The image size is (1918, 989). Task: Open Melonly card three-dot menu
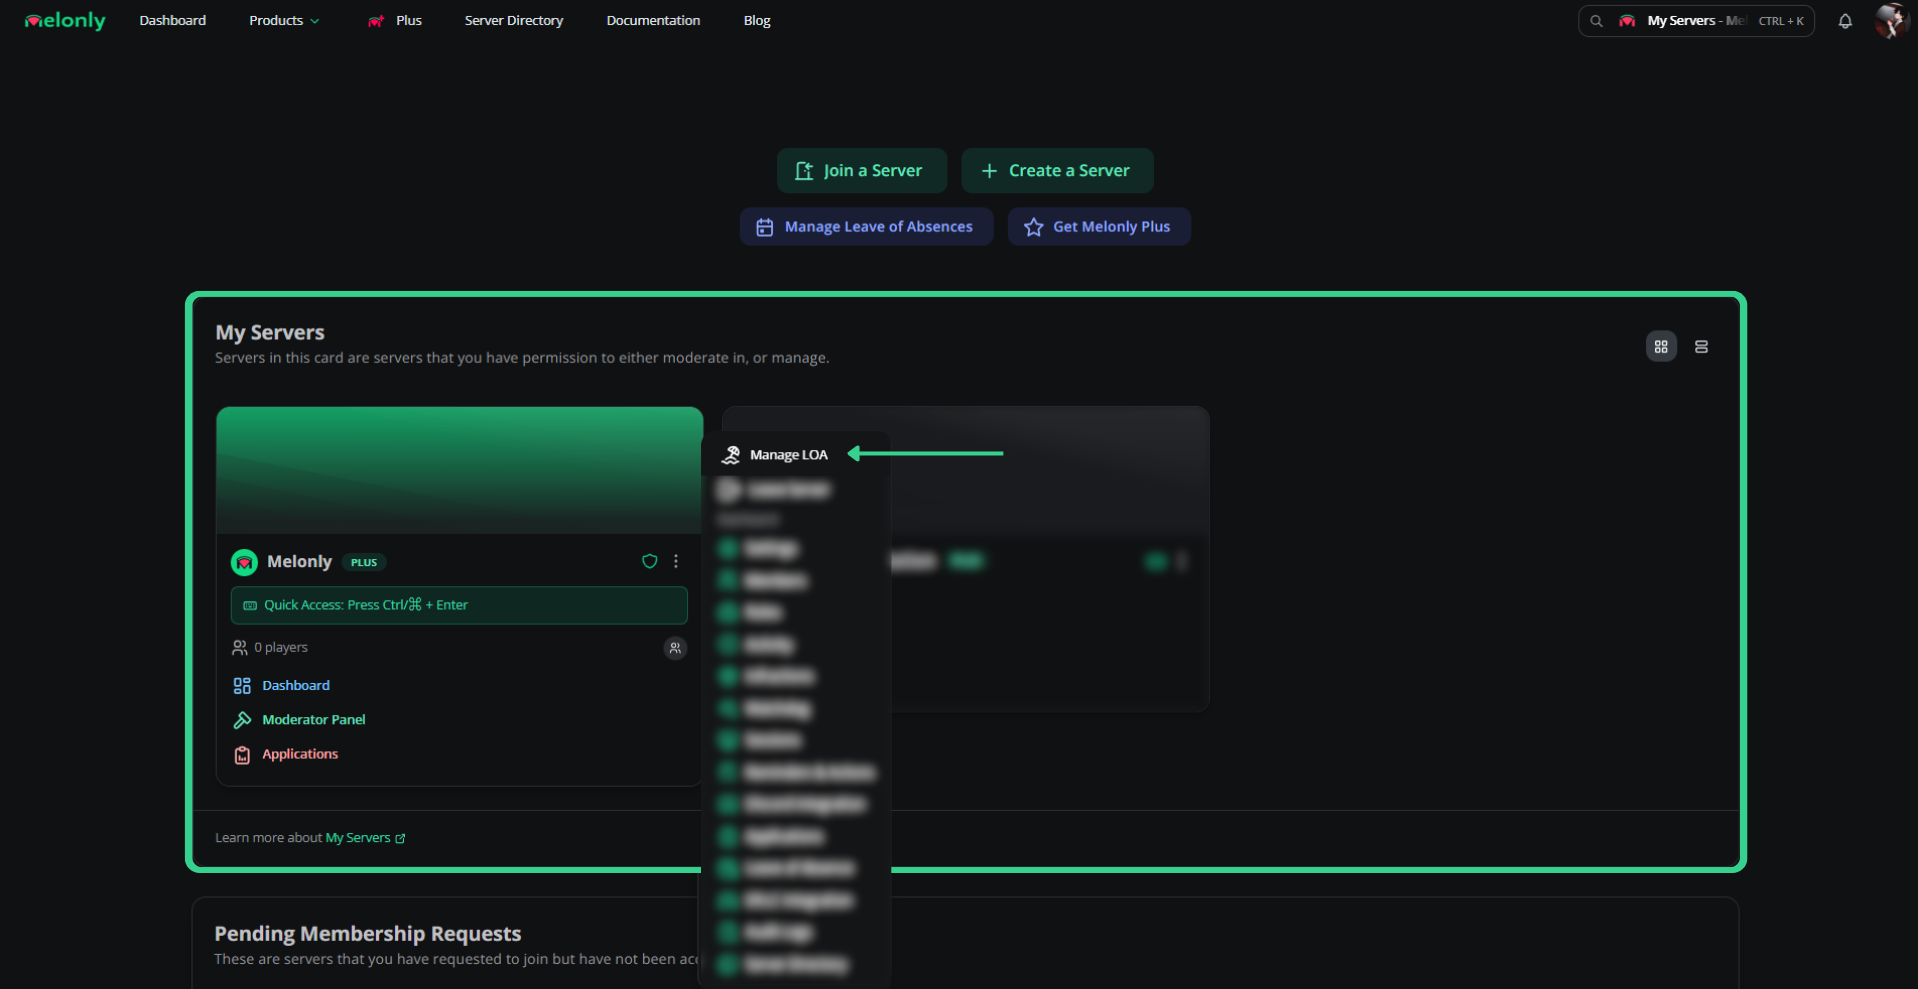click(676, 561)
